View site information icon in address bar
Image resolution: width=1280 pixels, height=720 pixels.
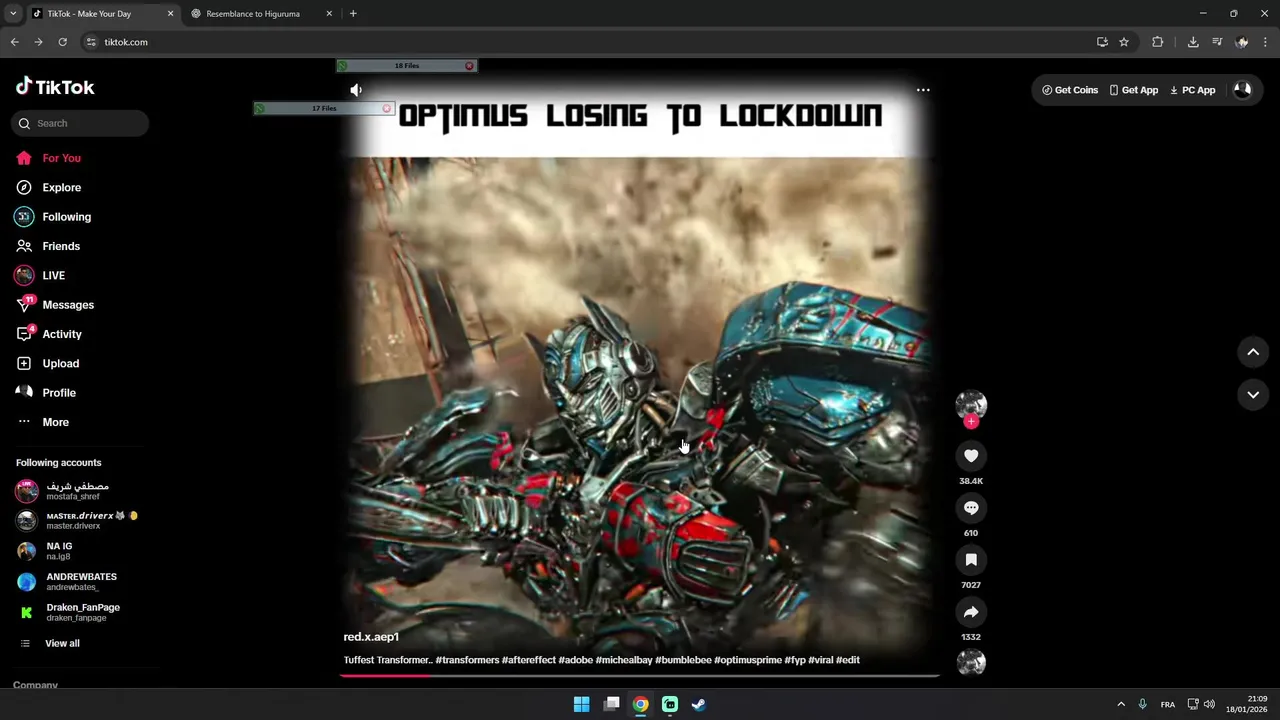[91, 42]
